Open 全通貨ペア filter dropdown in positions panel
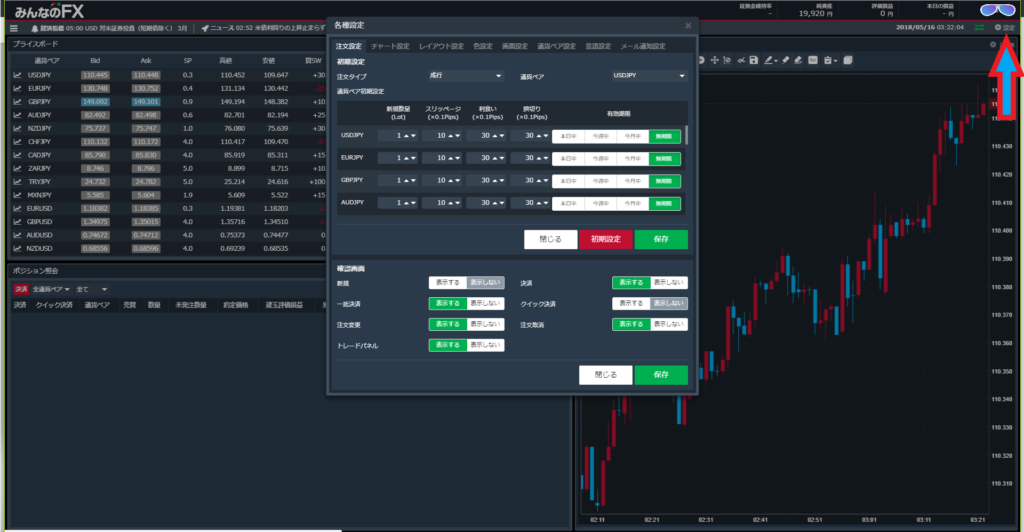 [x=51, y=289]
